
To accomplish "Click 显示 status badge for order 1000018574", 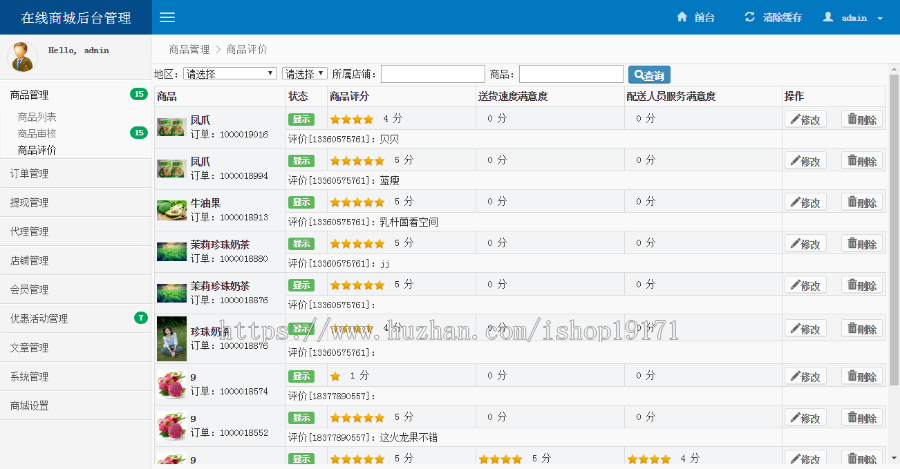I will click(301, 376).
